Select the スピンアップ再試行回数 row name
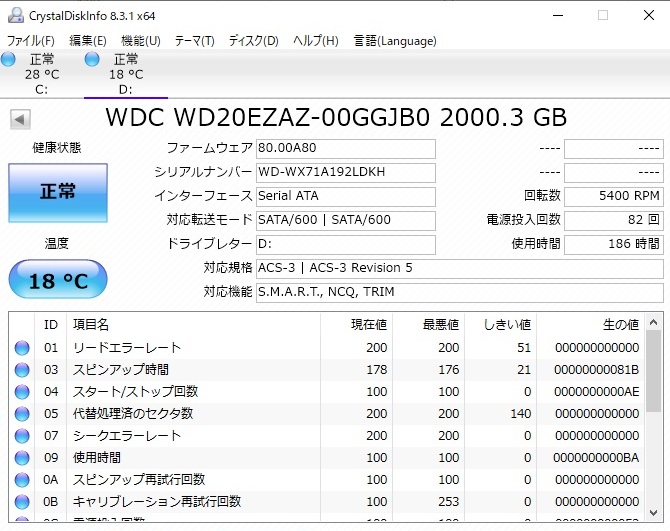The width and height of the screenshot is (670, 531). pos(139,480)
